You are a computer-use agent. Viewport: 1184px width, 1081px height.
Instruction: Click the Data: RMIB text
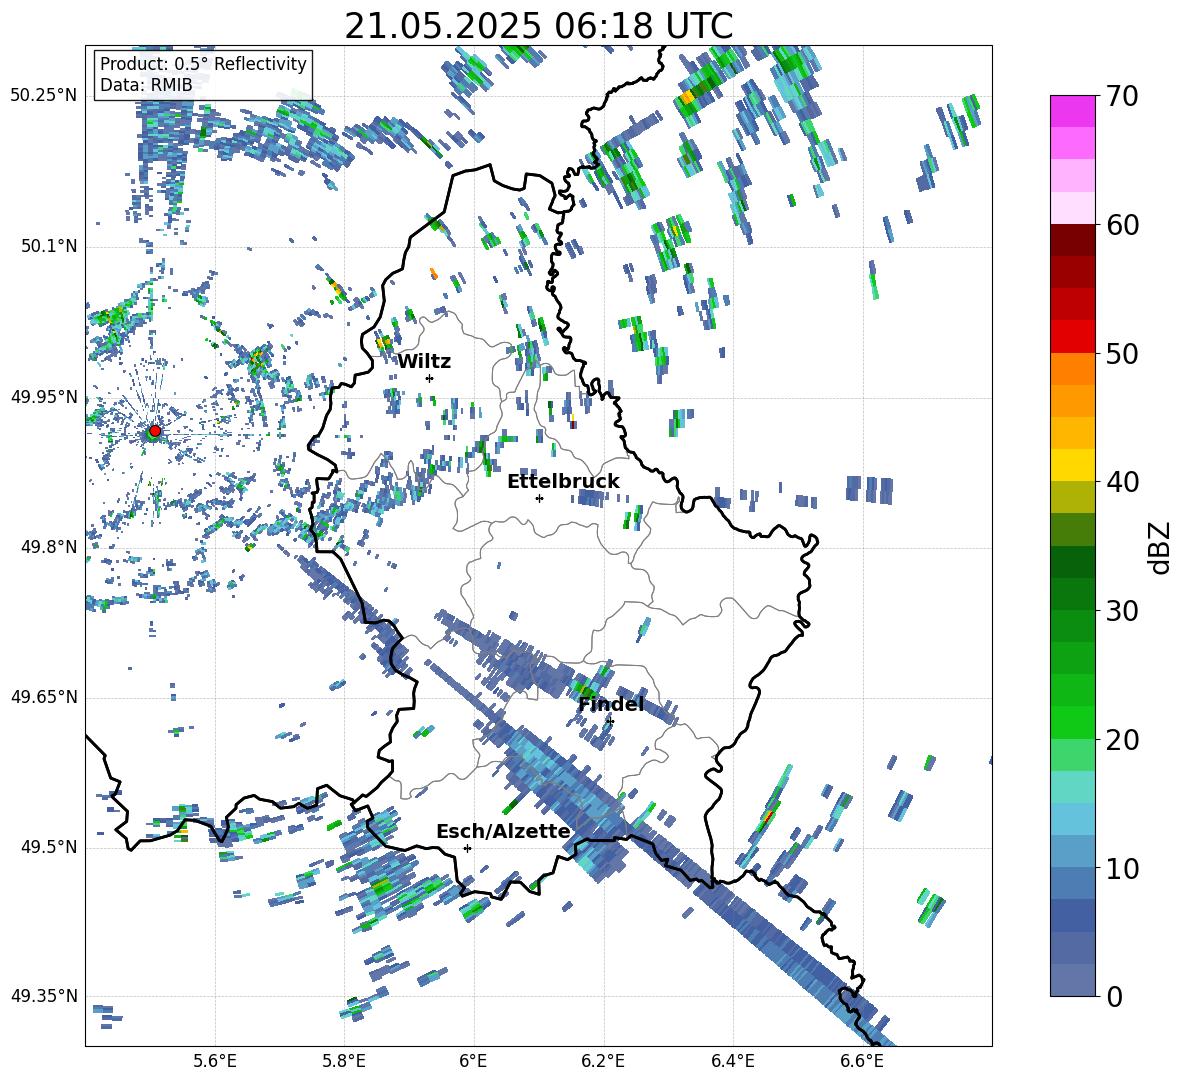pyautogui.click(x=146, y=85)
